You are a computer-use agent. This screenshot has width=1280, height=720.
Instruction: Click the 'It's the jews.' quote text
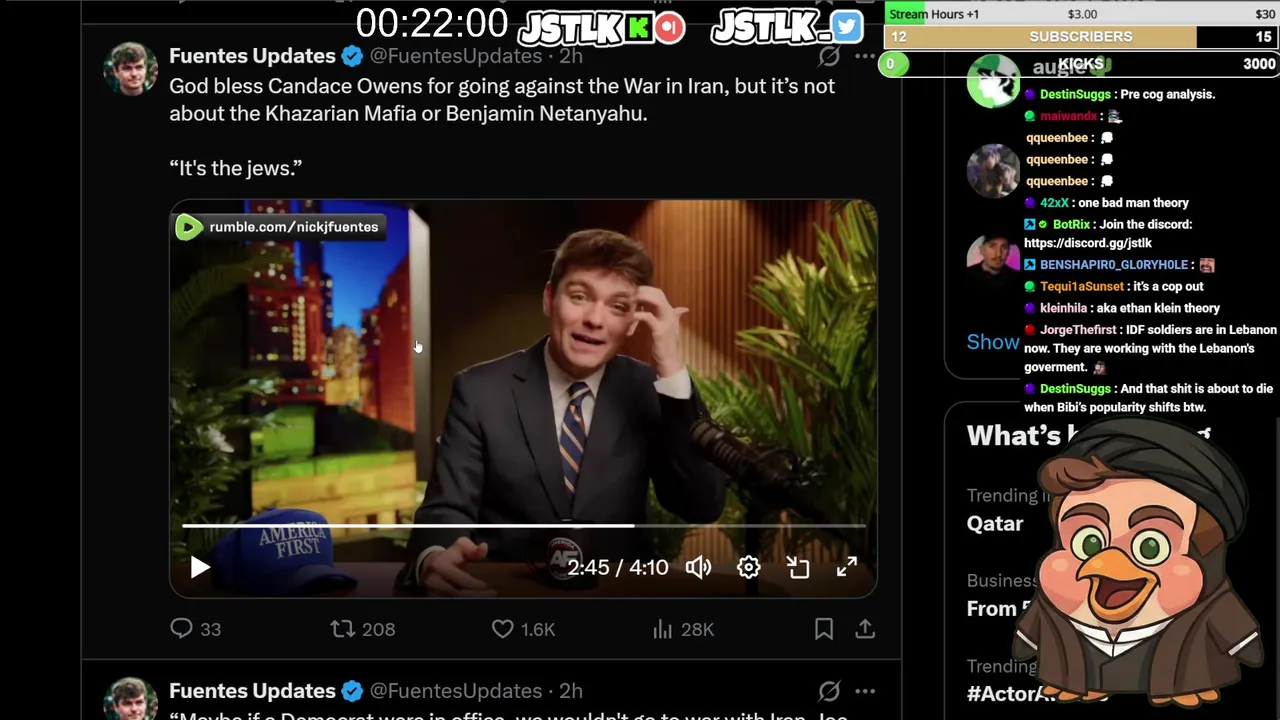click(236, 169)
